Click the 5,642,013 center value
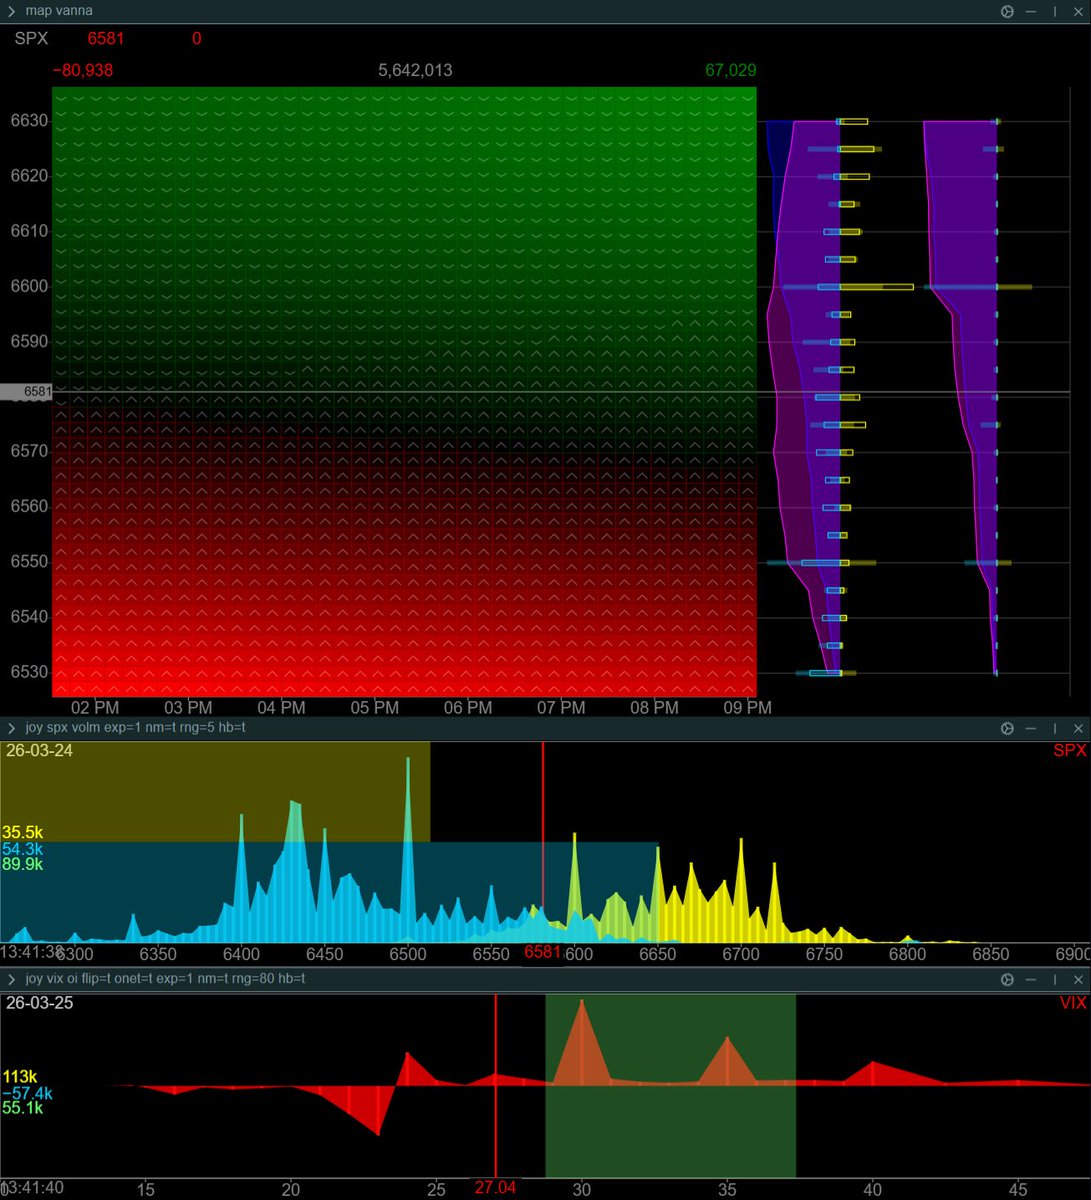The width and height of the screenshot is (1091, 1200). point(415,71)
